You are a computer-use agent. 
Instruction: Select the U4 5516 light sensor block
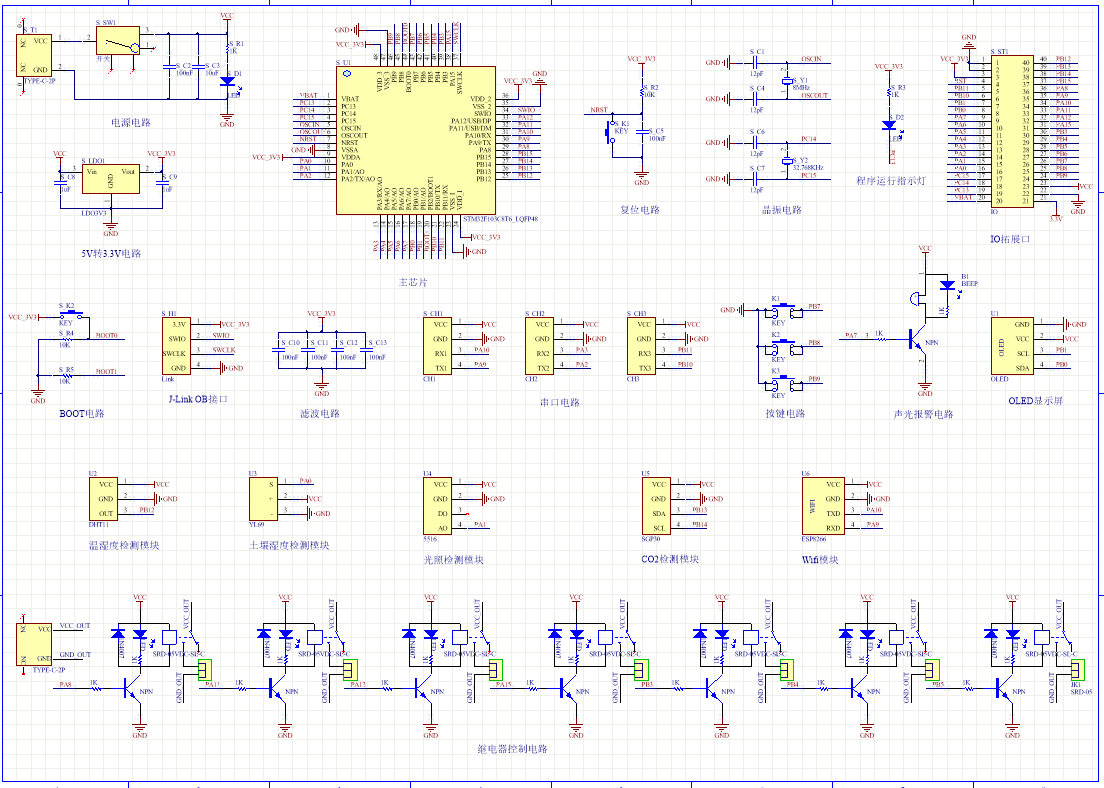click(x=437, y=506)
